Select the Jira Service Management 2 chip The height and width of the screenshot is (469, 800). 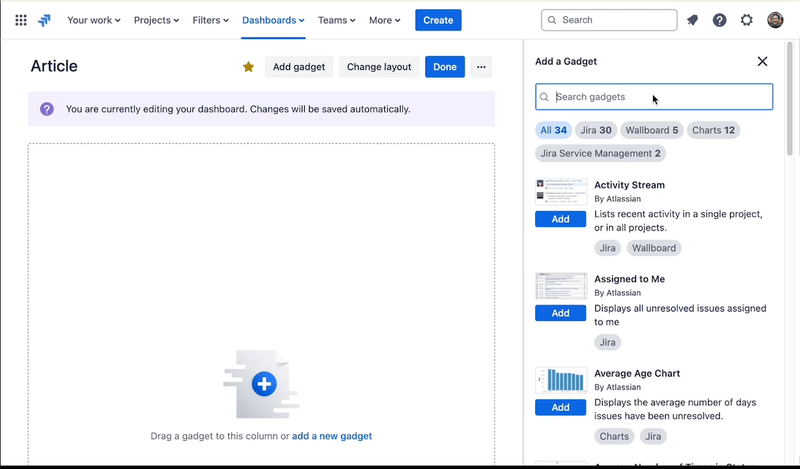[601, 153]
